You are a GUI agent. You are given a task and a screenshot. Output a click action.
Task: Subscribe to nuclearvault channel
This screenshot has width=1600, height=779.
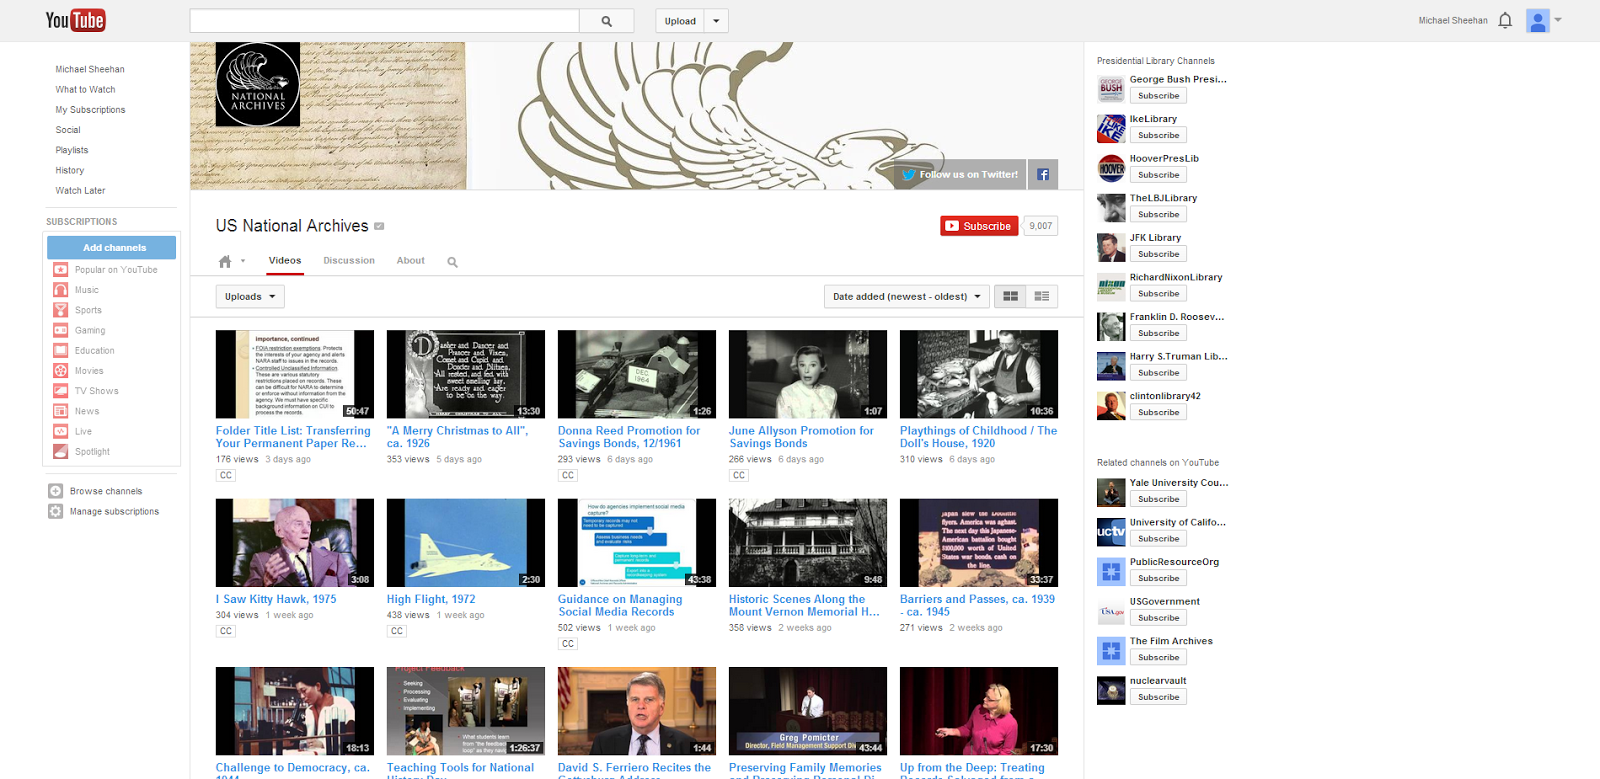(x=1158, y=697)
